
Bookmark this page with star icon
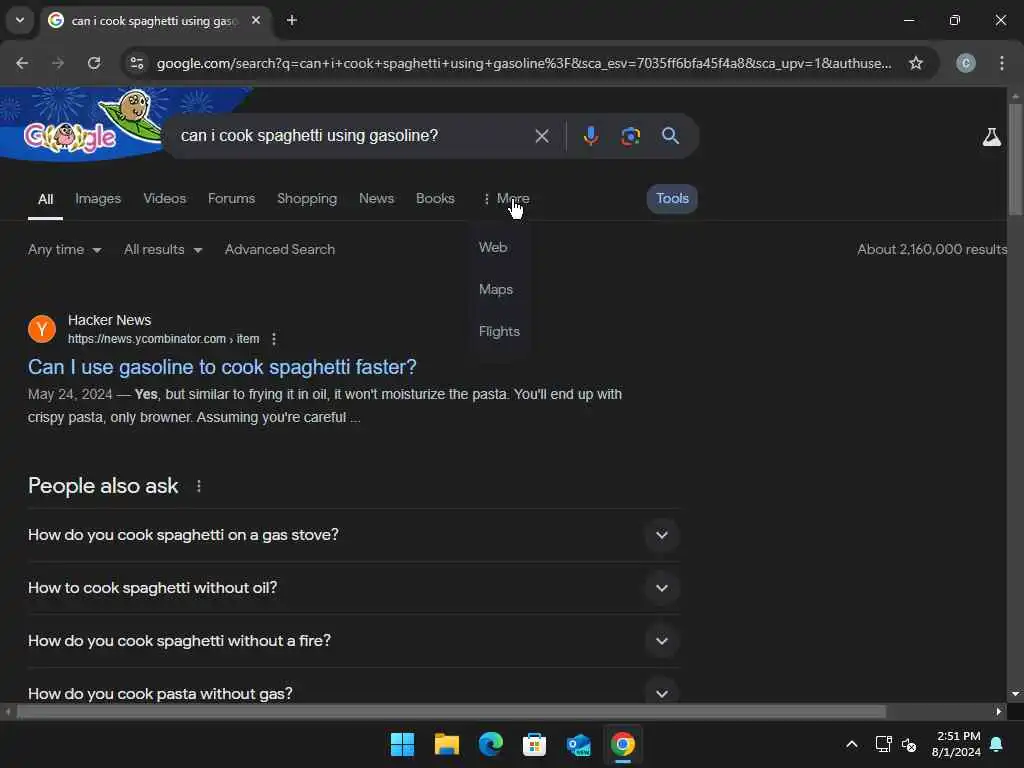916,63
